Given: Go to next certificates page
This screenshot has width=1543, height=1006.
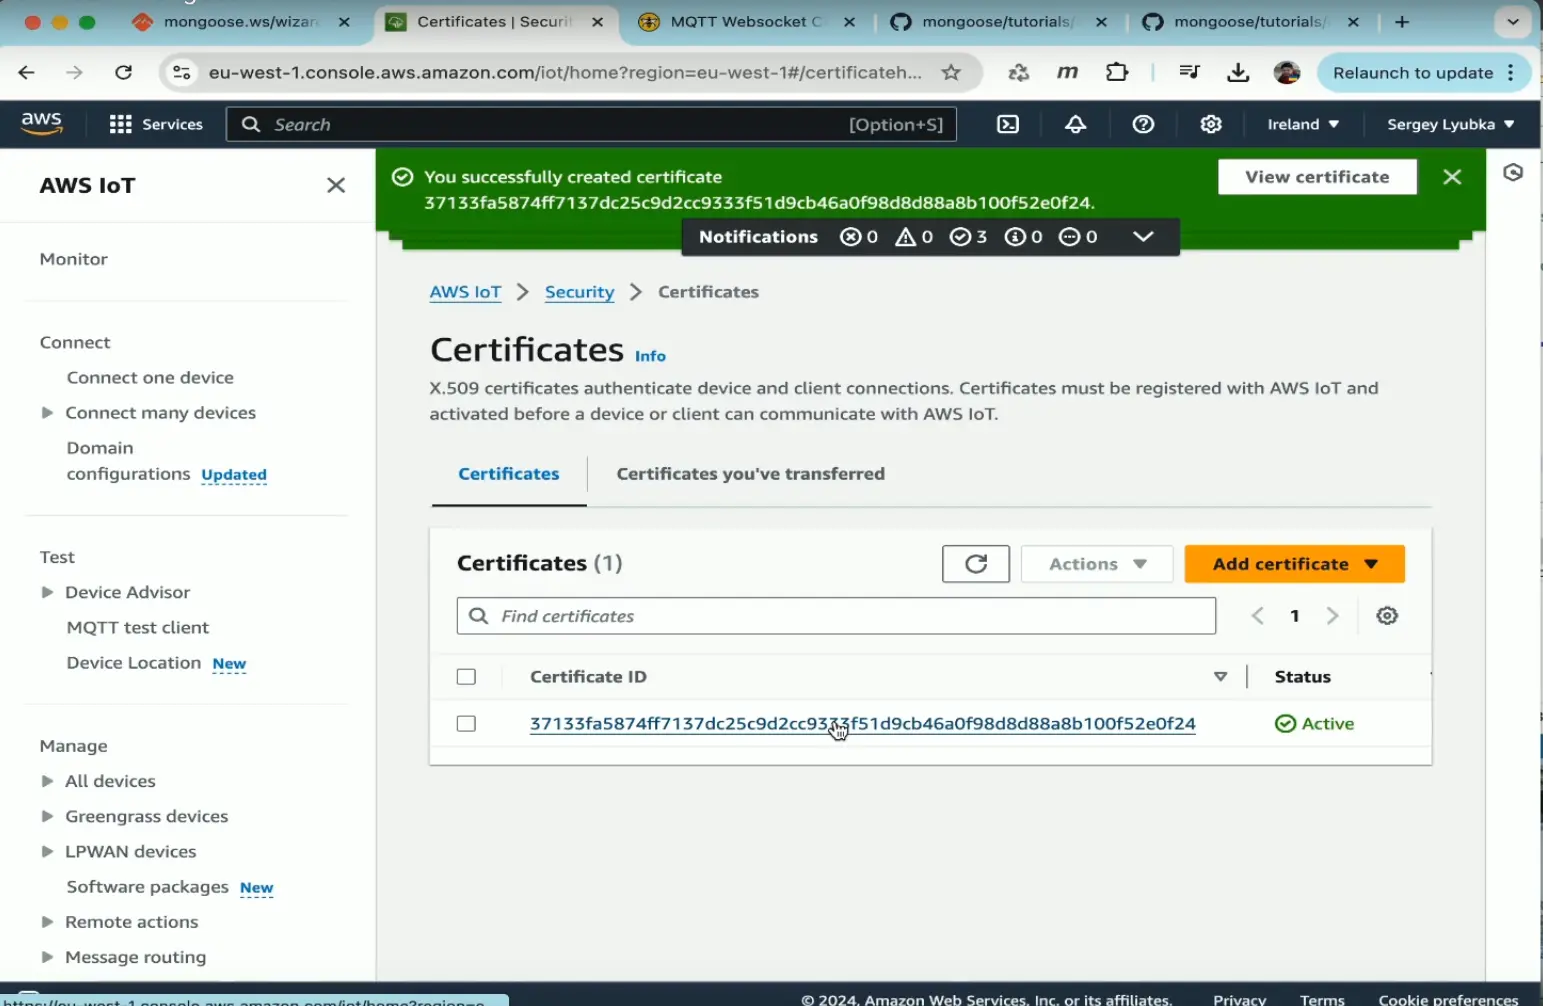Looking at the screenshot, I should point(1332,616).
